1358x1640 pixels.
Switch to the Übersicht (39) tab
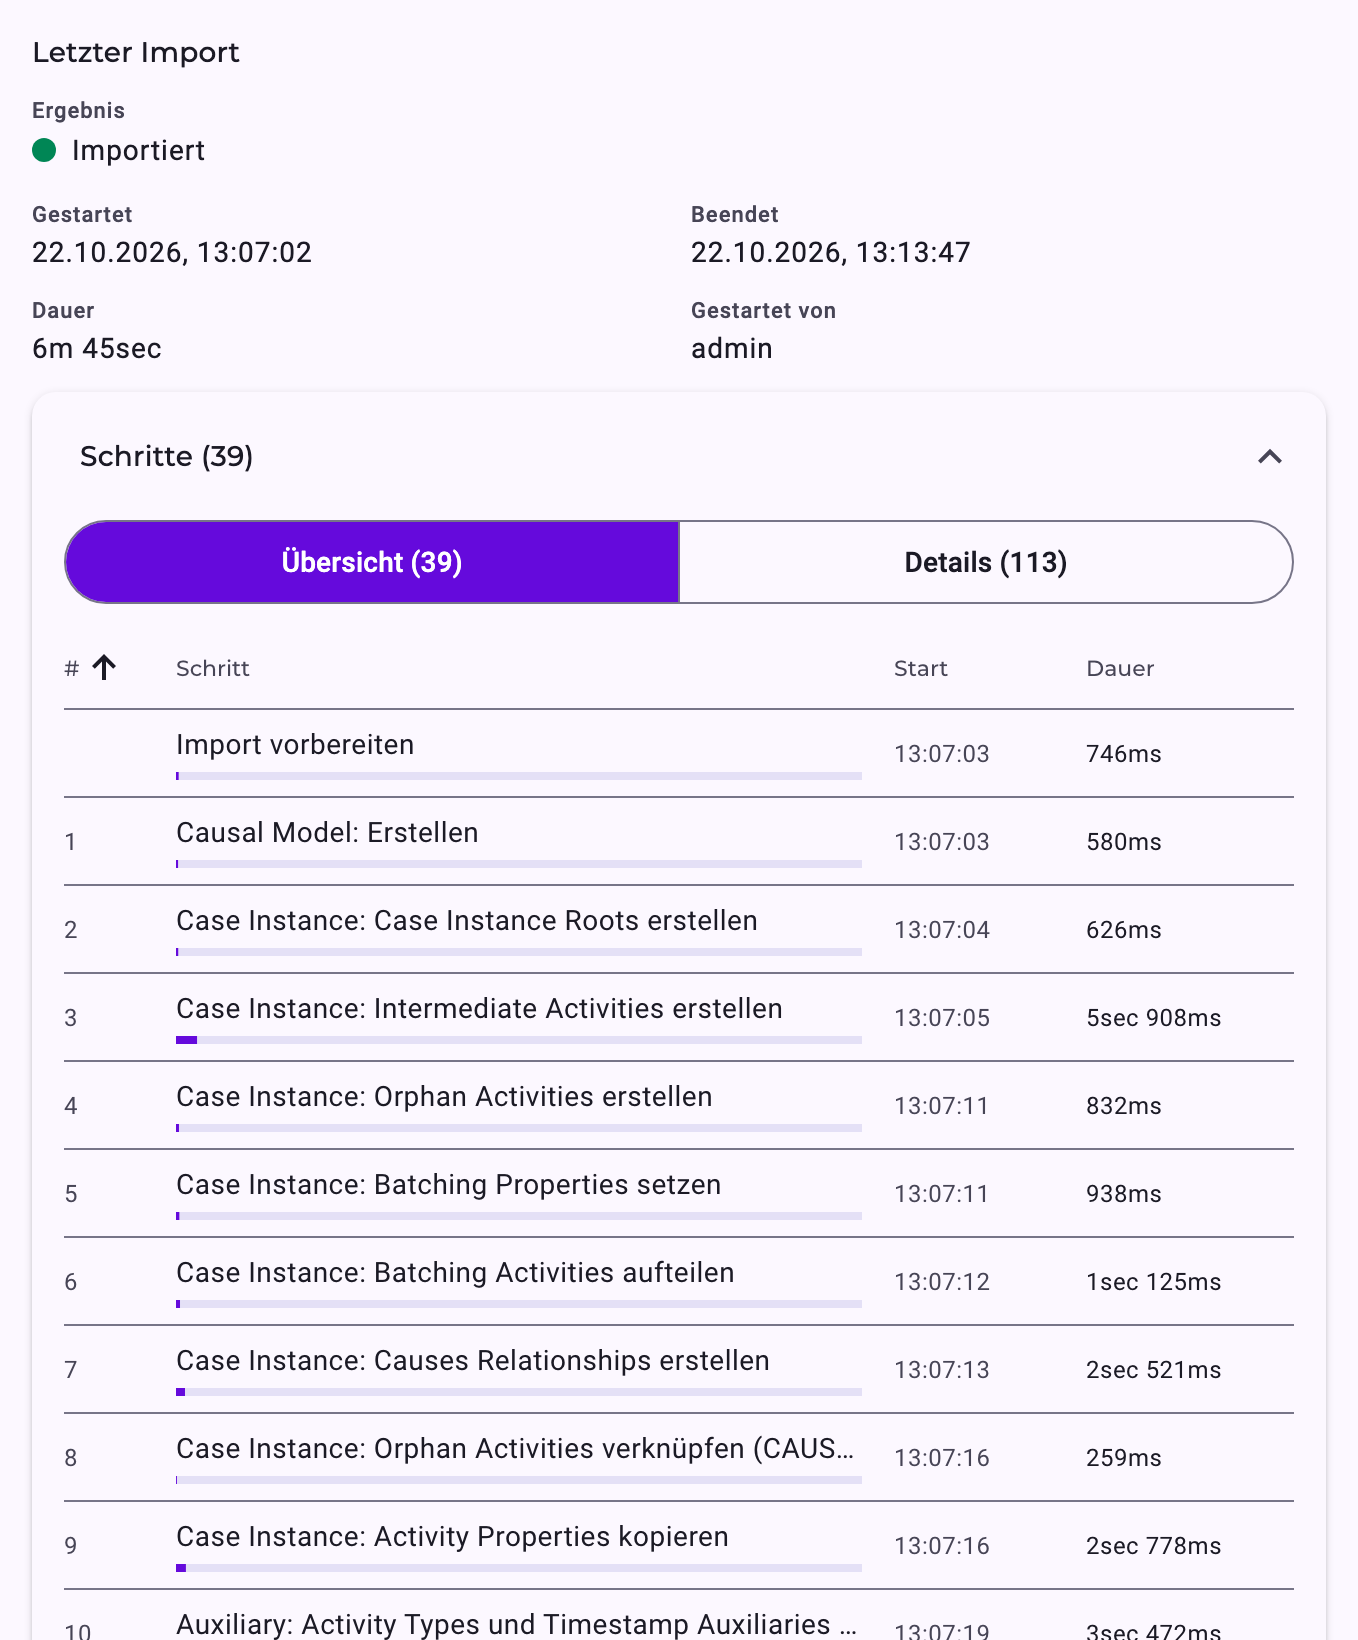[372, 562]
